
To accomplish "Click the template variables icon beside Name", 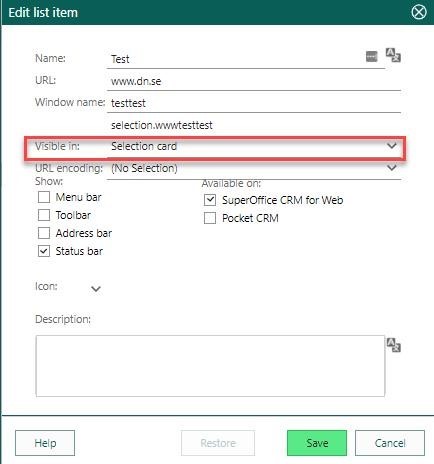I will 371,56.
